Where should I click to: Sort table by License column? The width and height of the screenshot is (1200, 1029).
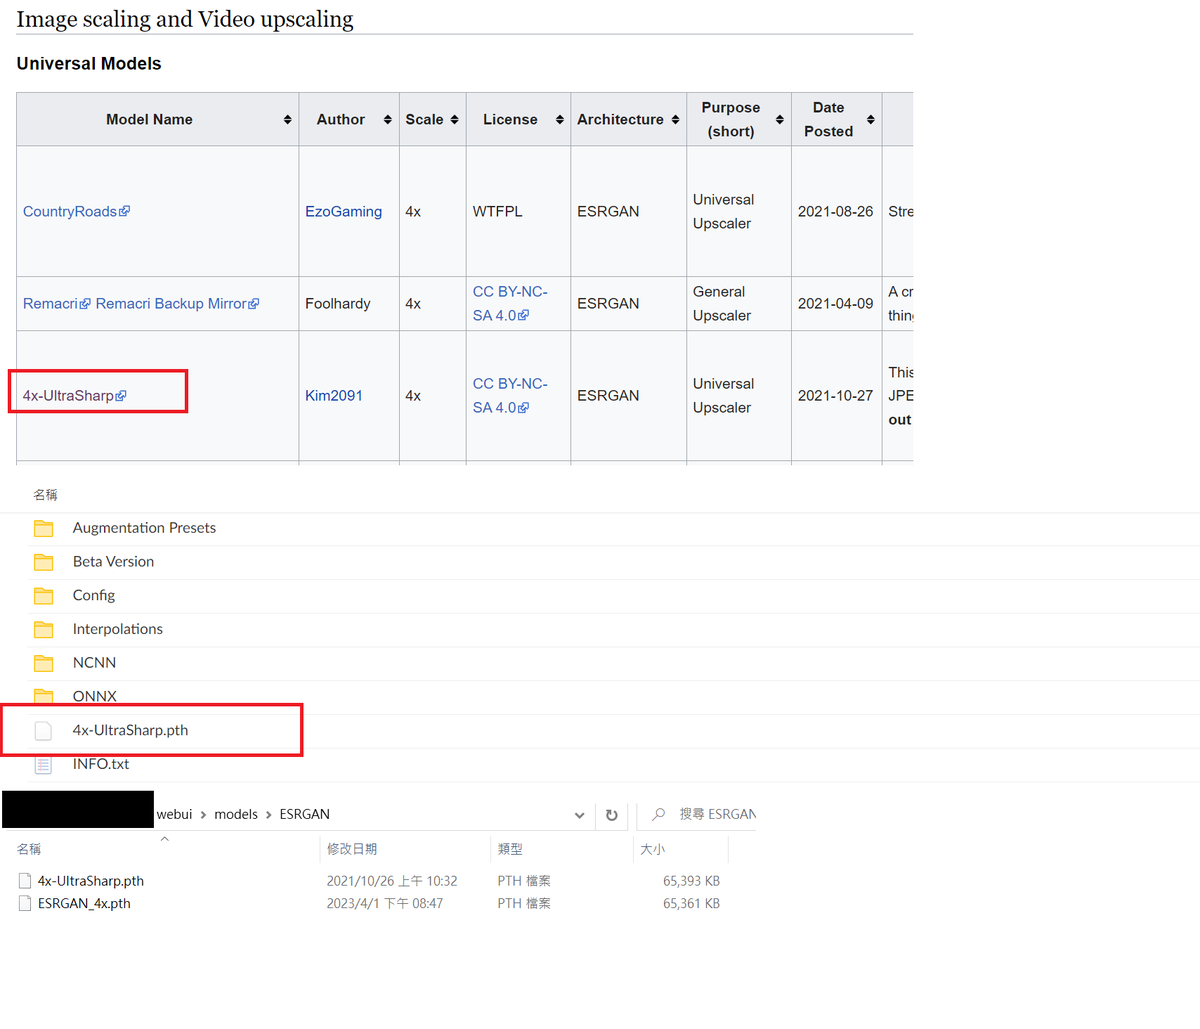(x=559, y=119)
